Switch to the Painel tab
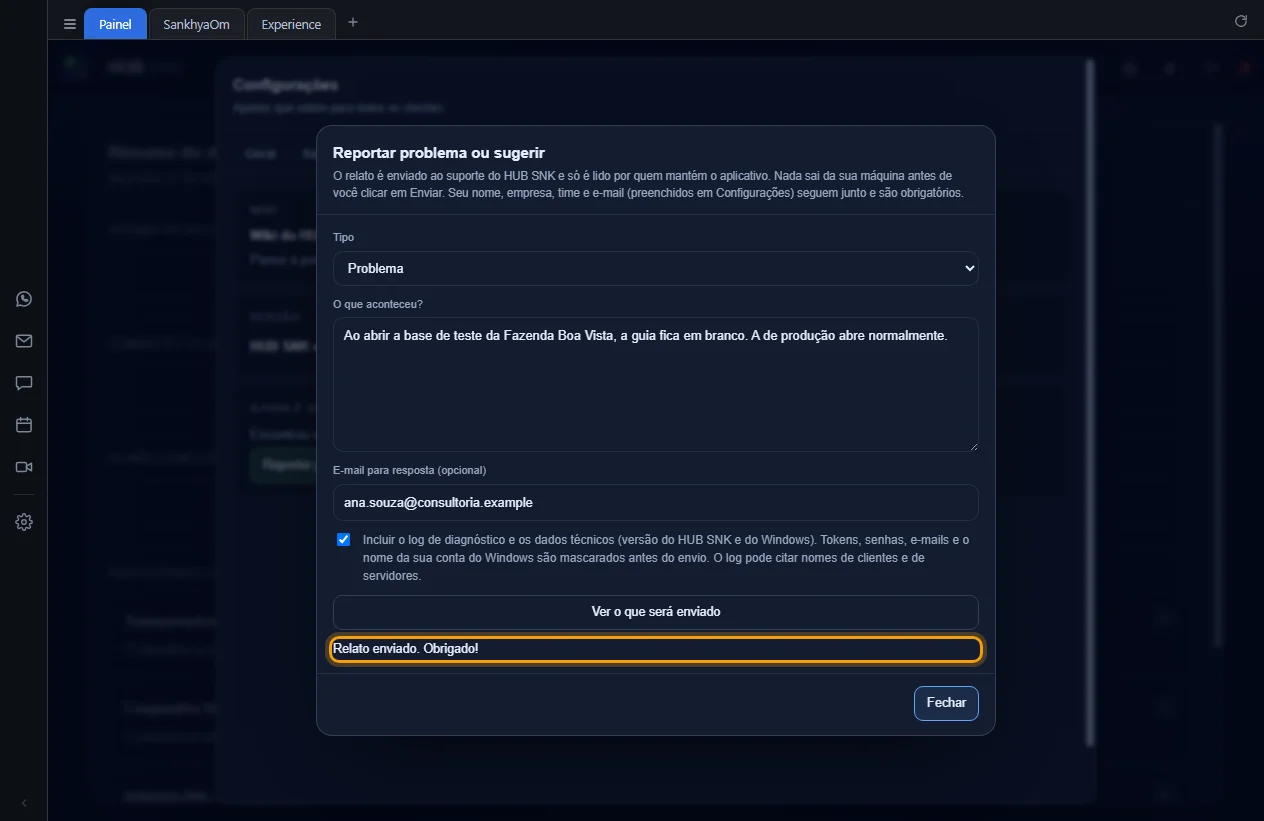The image size is (1264, 821). pyautogui.click(x=115, y=24)
